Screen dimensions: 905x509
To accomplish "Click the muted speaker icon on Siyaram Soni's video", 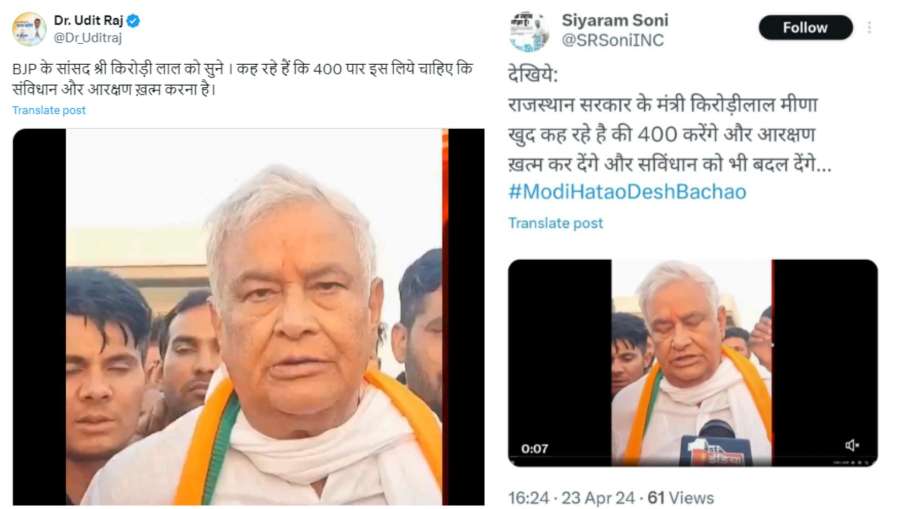I will point(852,445).
